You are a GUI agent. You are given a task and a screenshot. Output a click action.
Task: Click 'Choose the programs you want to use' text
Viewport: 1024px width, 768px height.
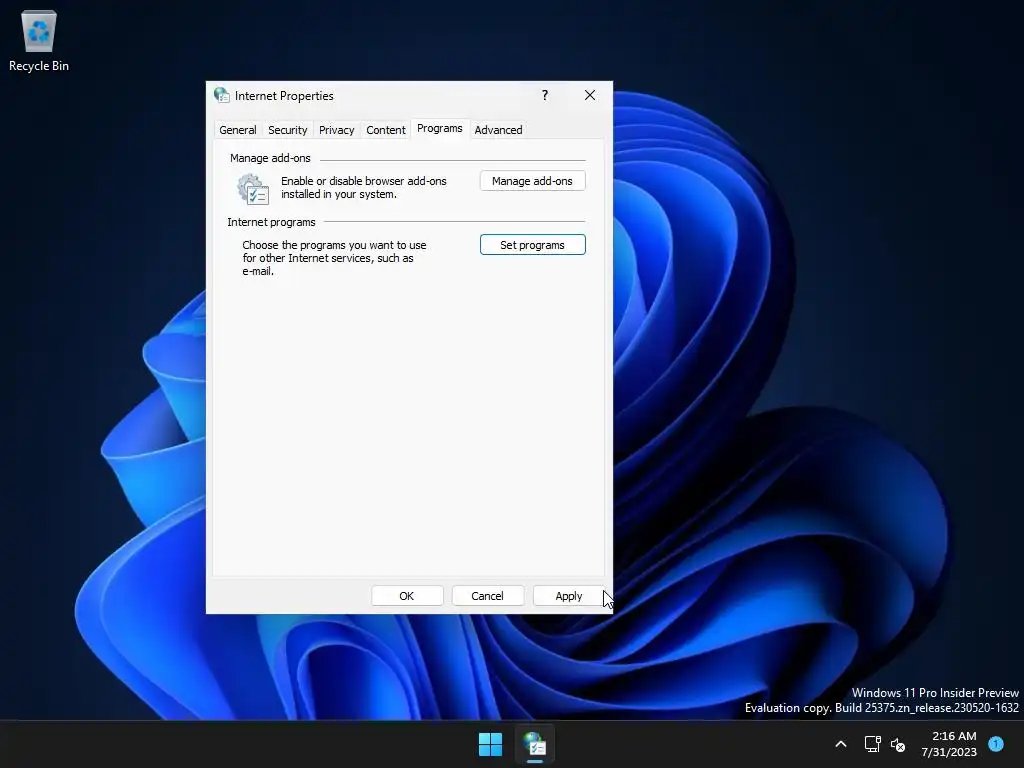point(334,258)
